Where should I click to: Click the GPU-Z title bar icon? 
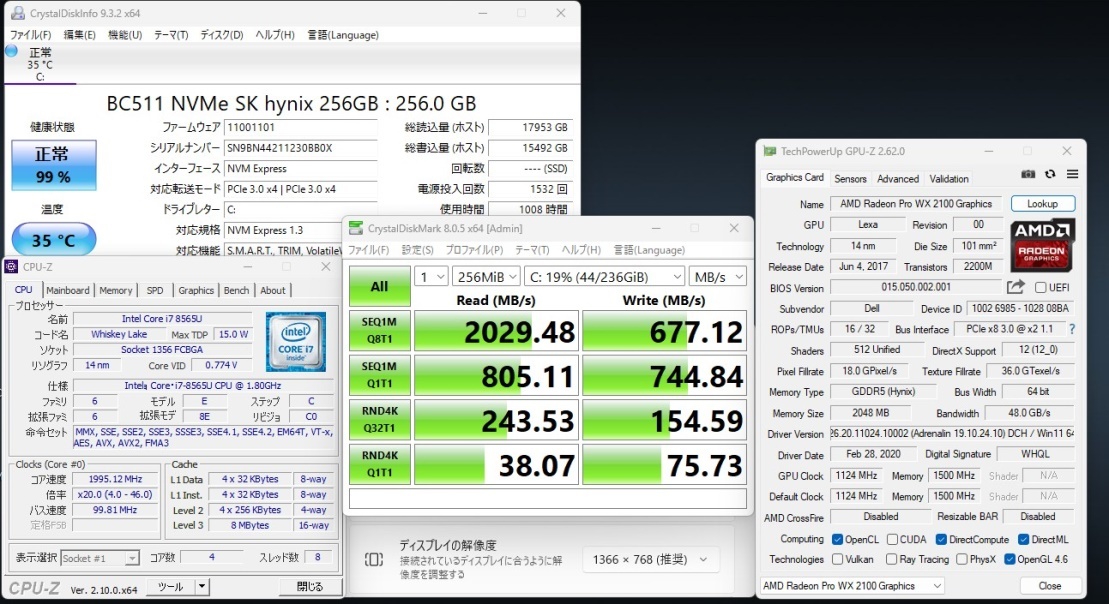click(770, 151)
